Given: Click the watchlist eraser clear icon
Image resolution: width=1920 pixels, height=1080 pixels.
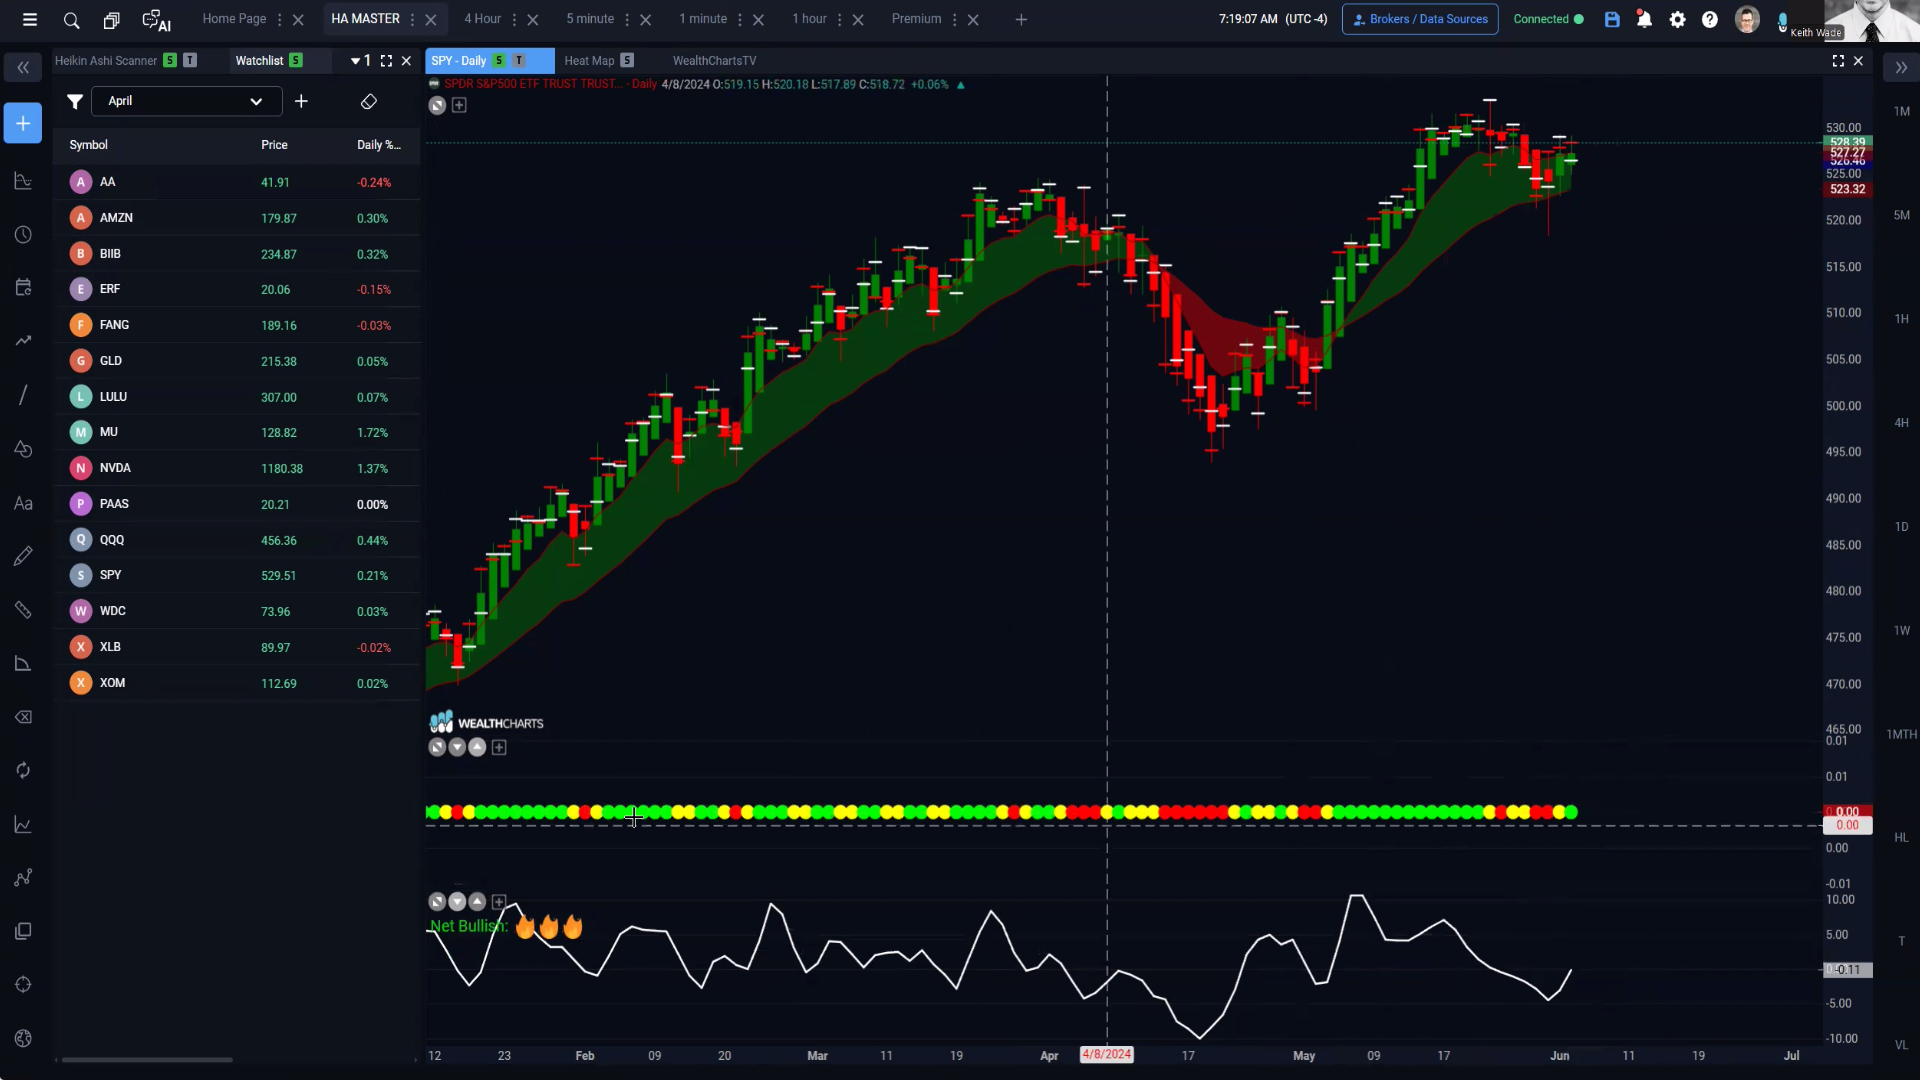Looking at the screenshot, I should pyautogui.click(x=368, y=101).
